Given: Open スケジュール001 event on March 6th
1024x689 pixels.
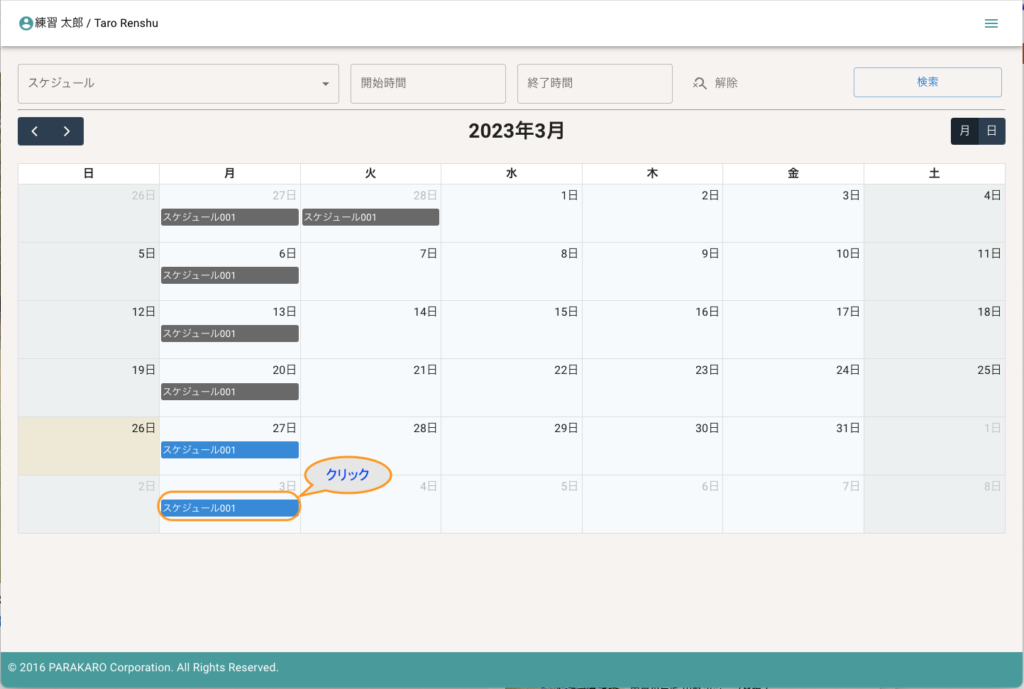Looking at the screenshot, I should click(x=230, y=275).
